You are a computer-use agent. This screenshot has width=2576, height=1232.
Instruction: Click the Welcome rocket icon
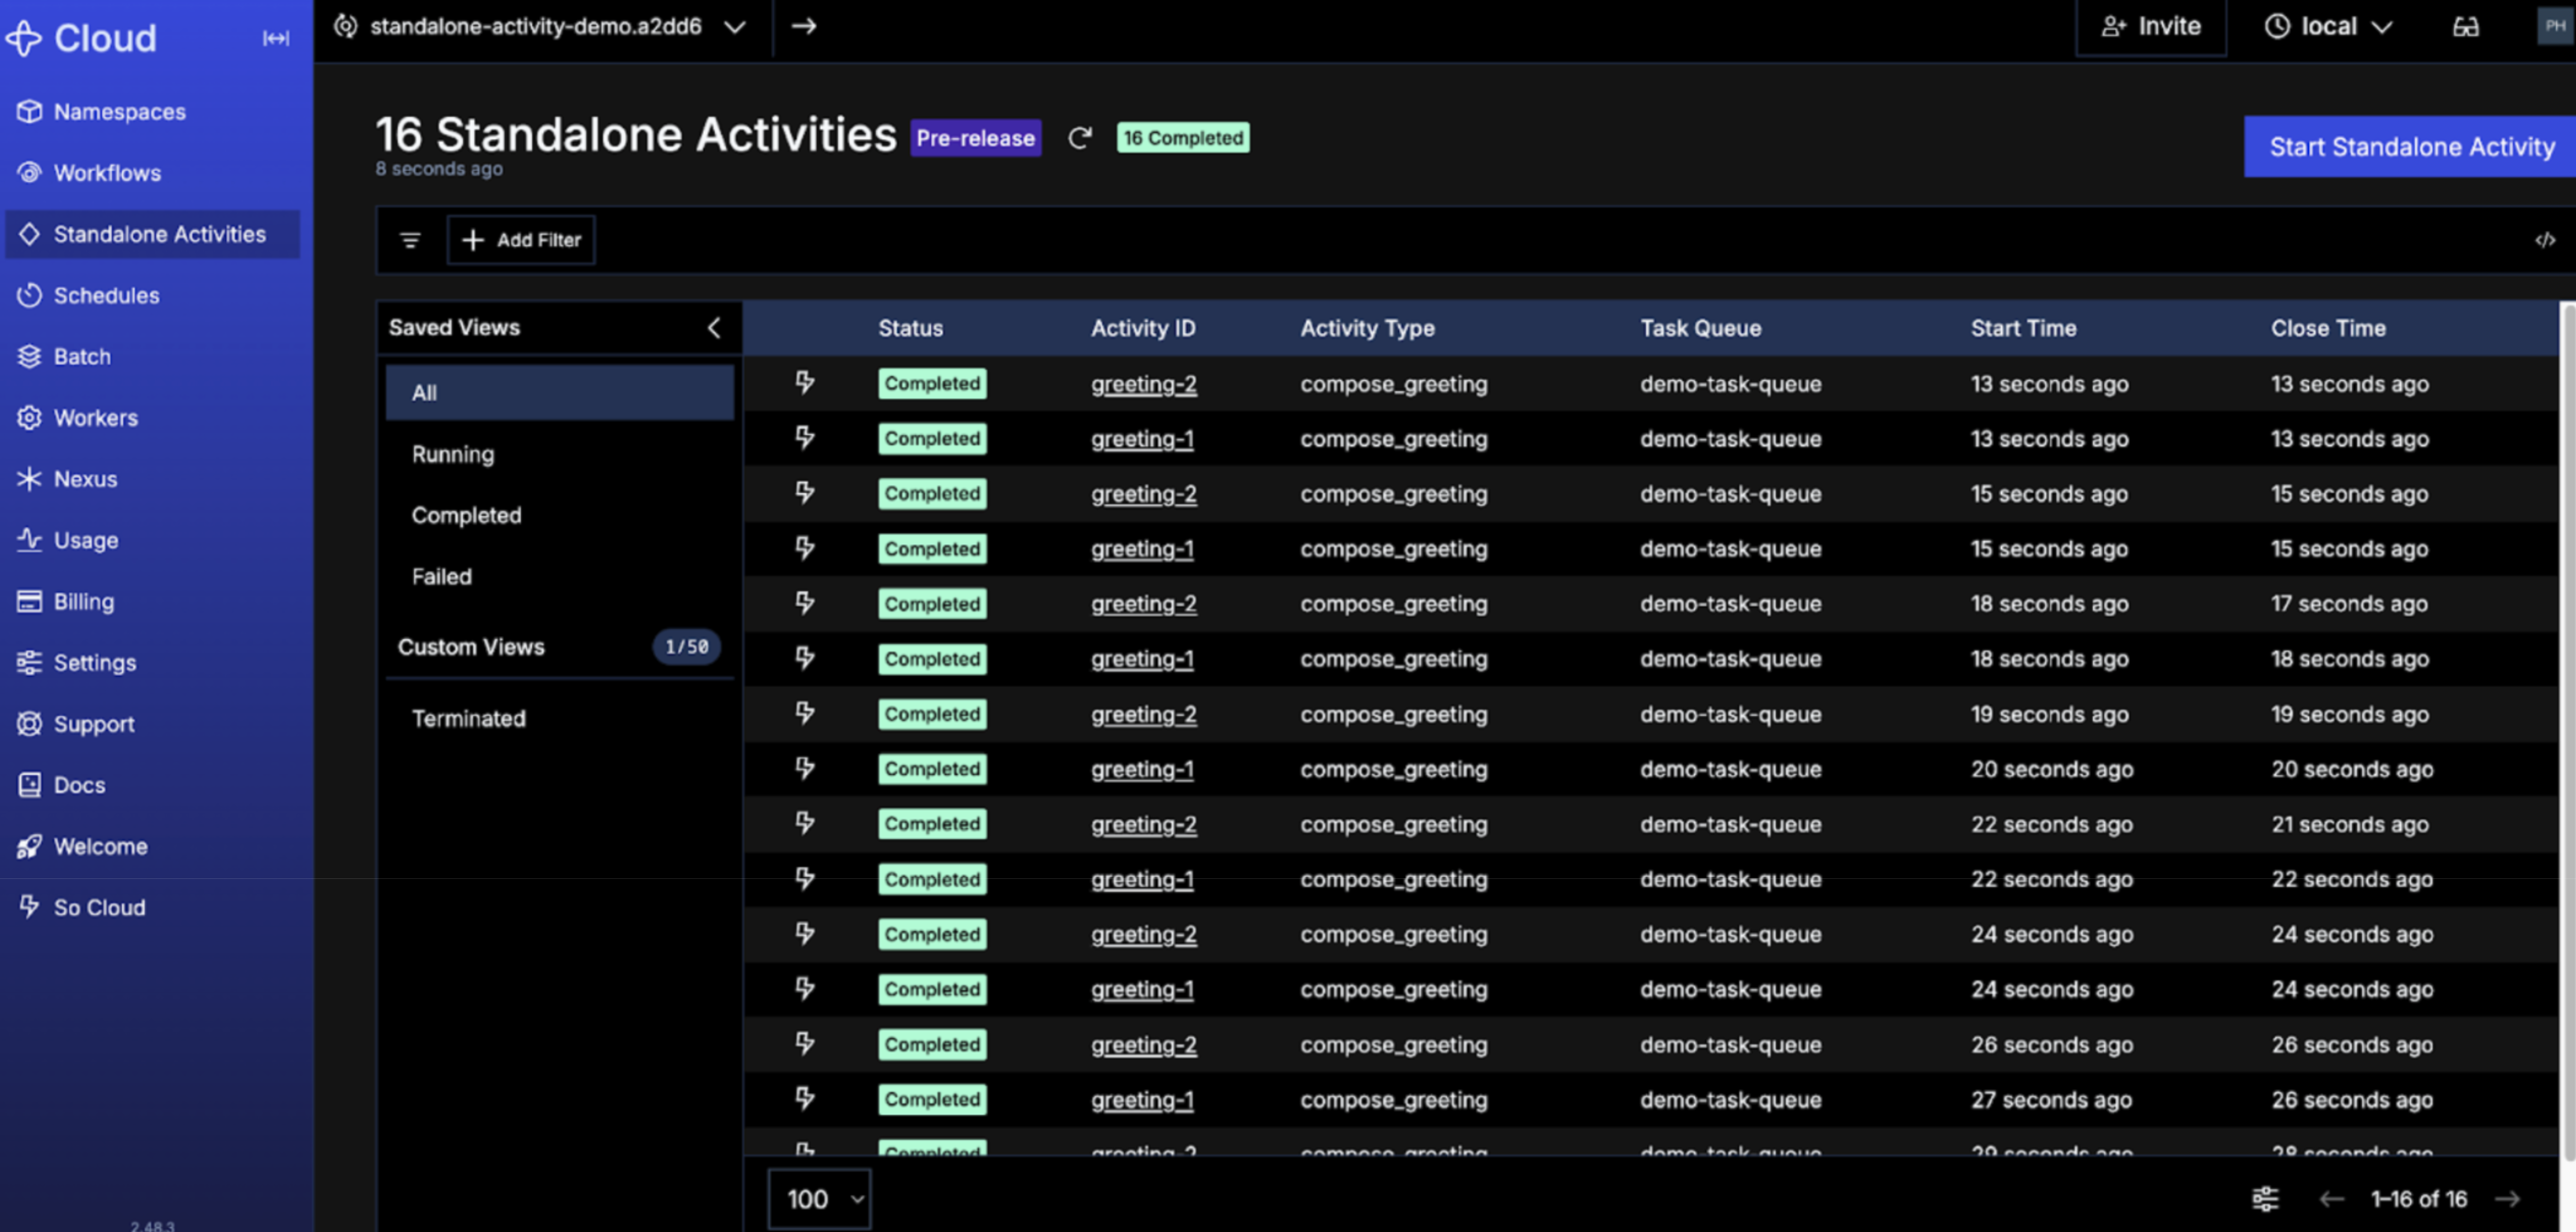click(29, 846)
